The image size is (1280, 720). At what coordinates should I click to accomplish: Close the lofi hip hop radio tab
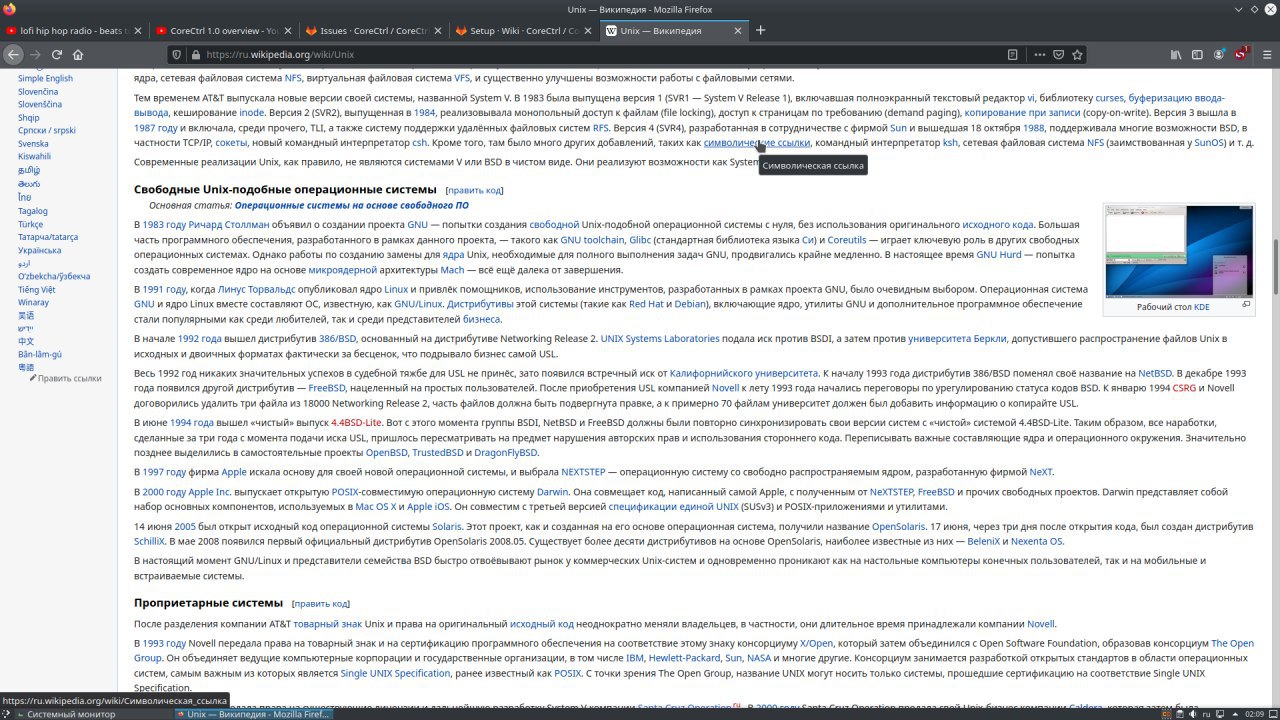pyautogui.click(x=137, y=31)
